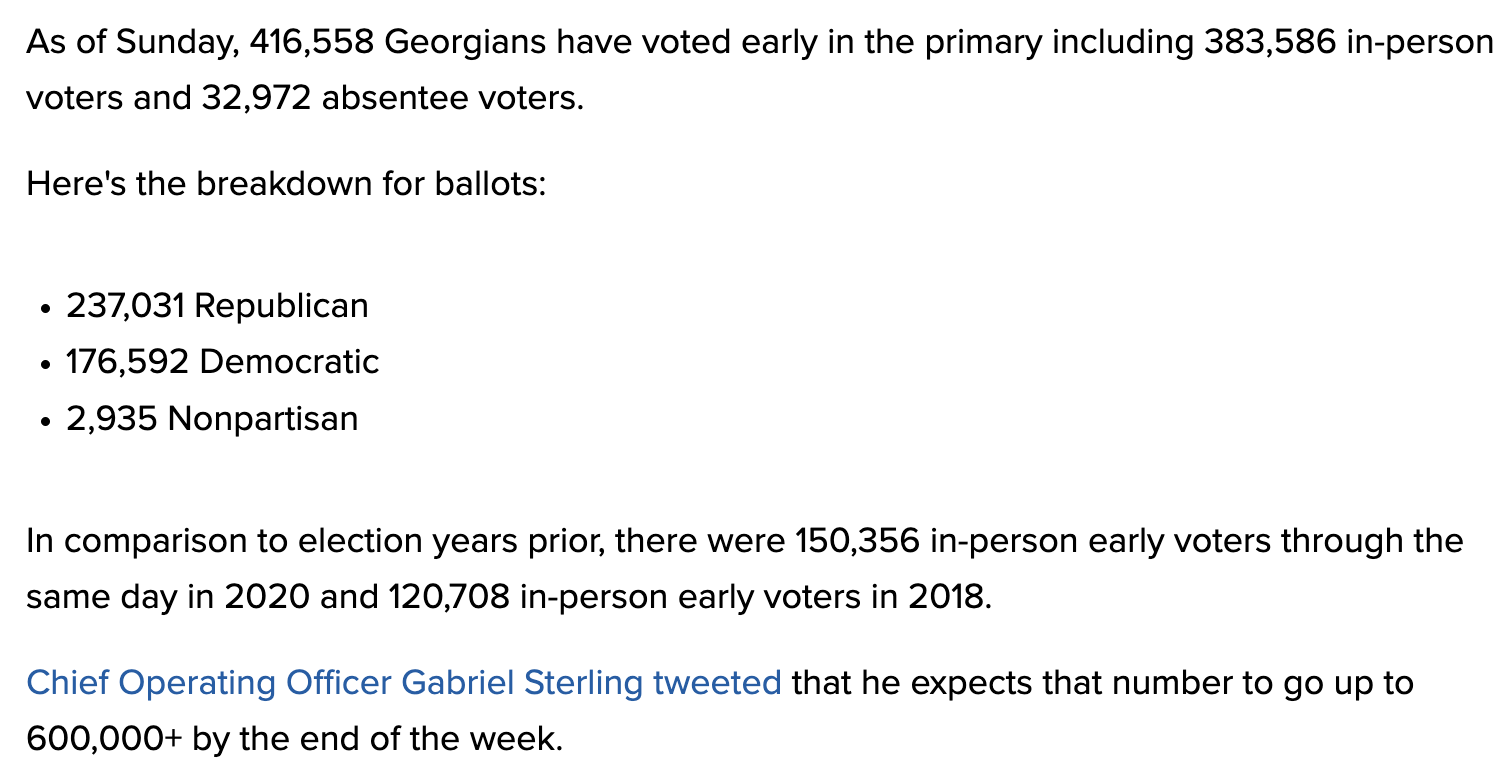Click the 176,592 Democratic list item
The width and height of the screenshot is (1510, 772).
tap(223, 361)
